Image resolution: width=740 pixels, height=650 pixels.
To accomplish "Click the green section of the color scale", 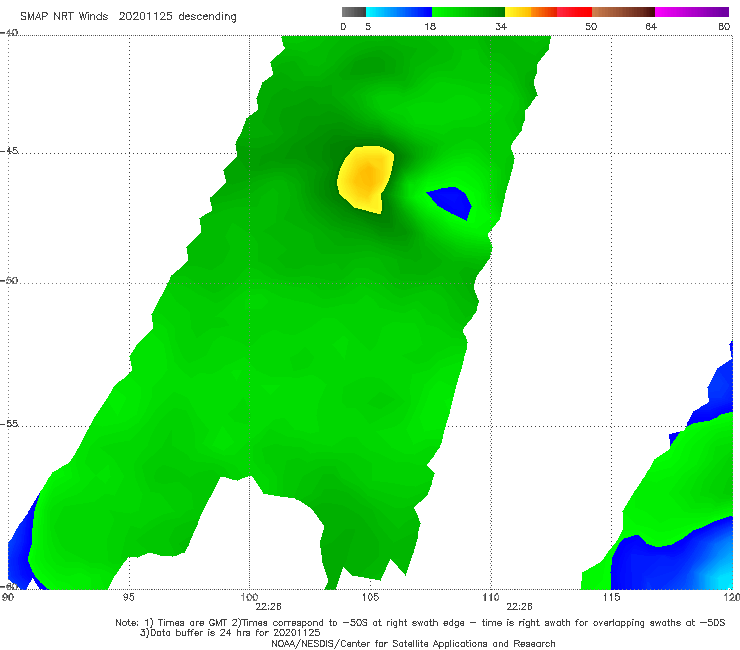I will coord(468,12).
